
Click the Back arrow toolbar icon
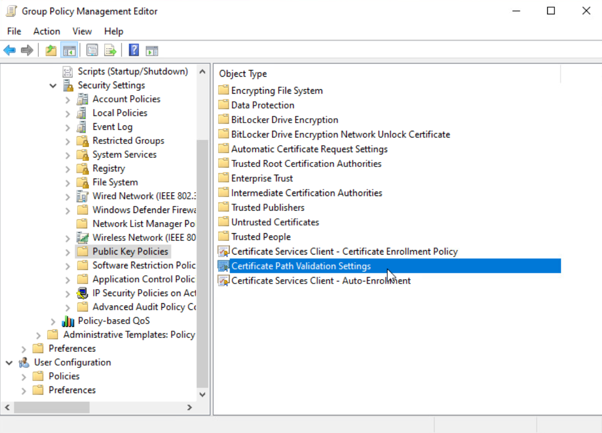[10, 50]
